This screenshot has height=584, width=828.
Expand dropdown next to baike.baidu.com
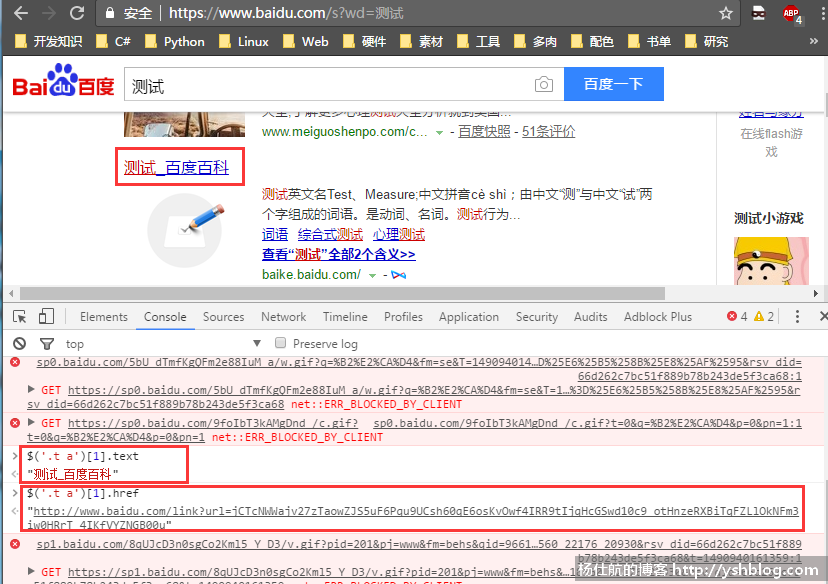pyautogui.click(x=372, y=276)
